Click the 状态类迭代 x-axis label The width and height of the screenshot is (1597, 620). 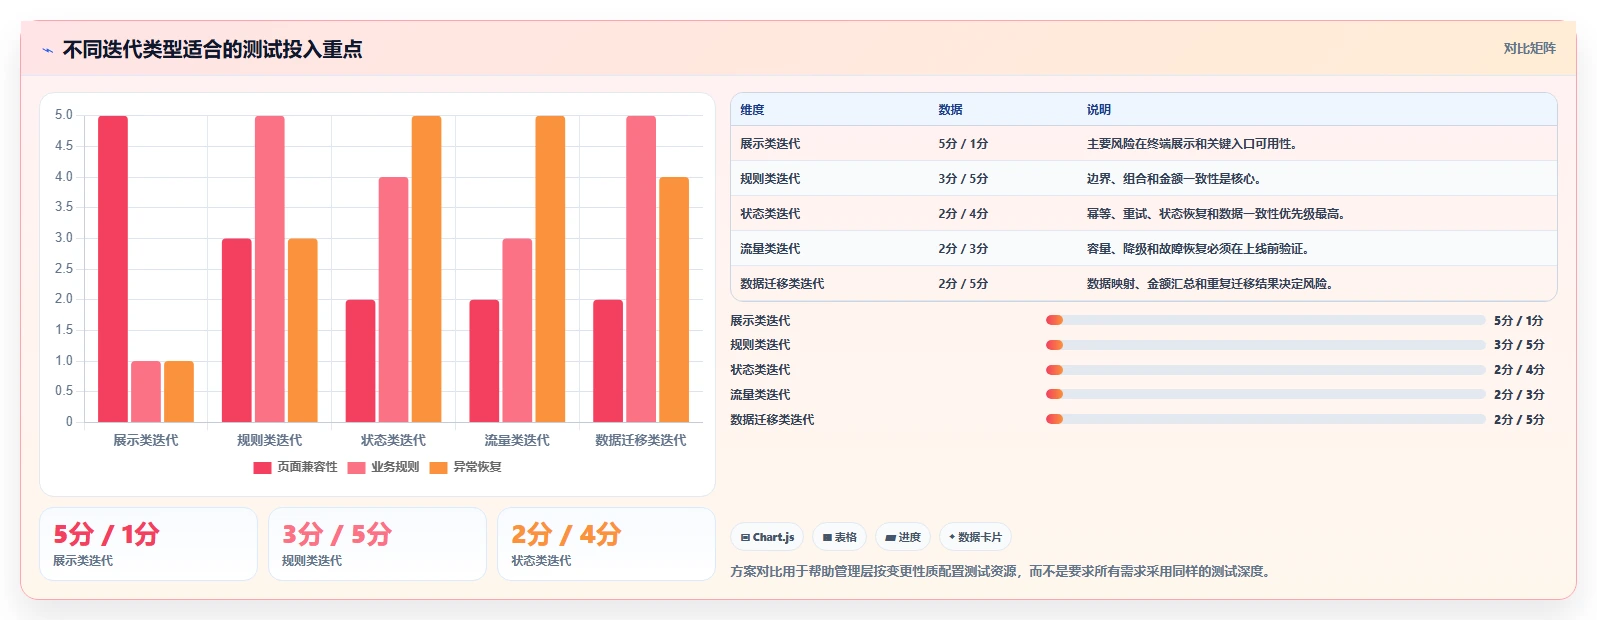pyautogui.click(x=393, y=440)
